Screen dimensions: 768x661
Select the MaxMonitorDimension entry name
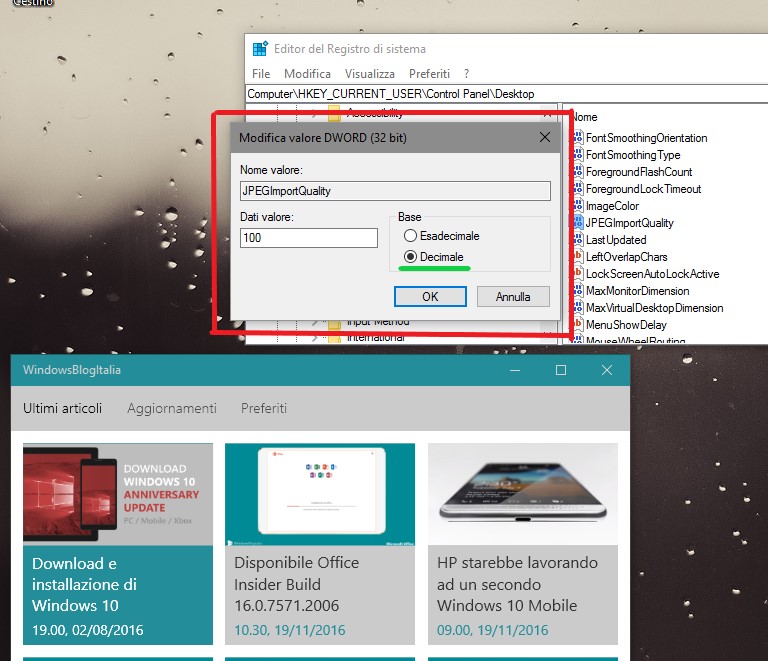coord(638,291)
